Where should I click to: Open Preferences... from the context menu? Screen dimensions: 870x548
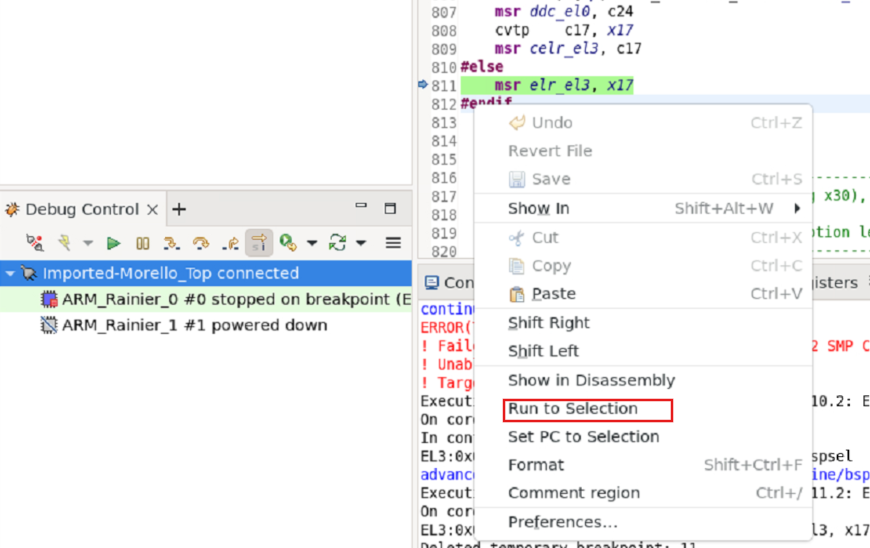click(x=562, y=522)
